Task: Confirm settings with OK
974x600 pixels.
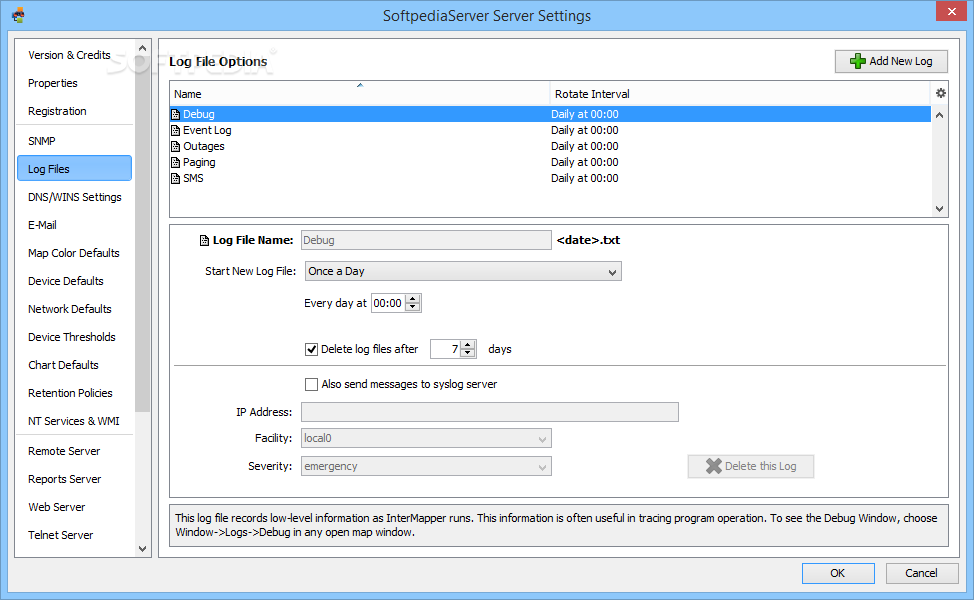Action: coord(838,573)
